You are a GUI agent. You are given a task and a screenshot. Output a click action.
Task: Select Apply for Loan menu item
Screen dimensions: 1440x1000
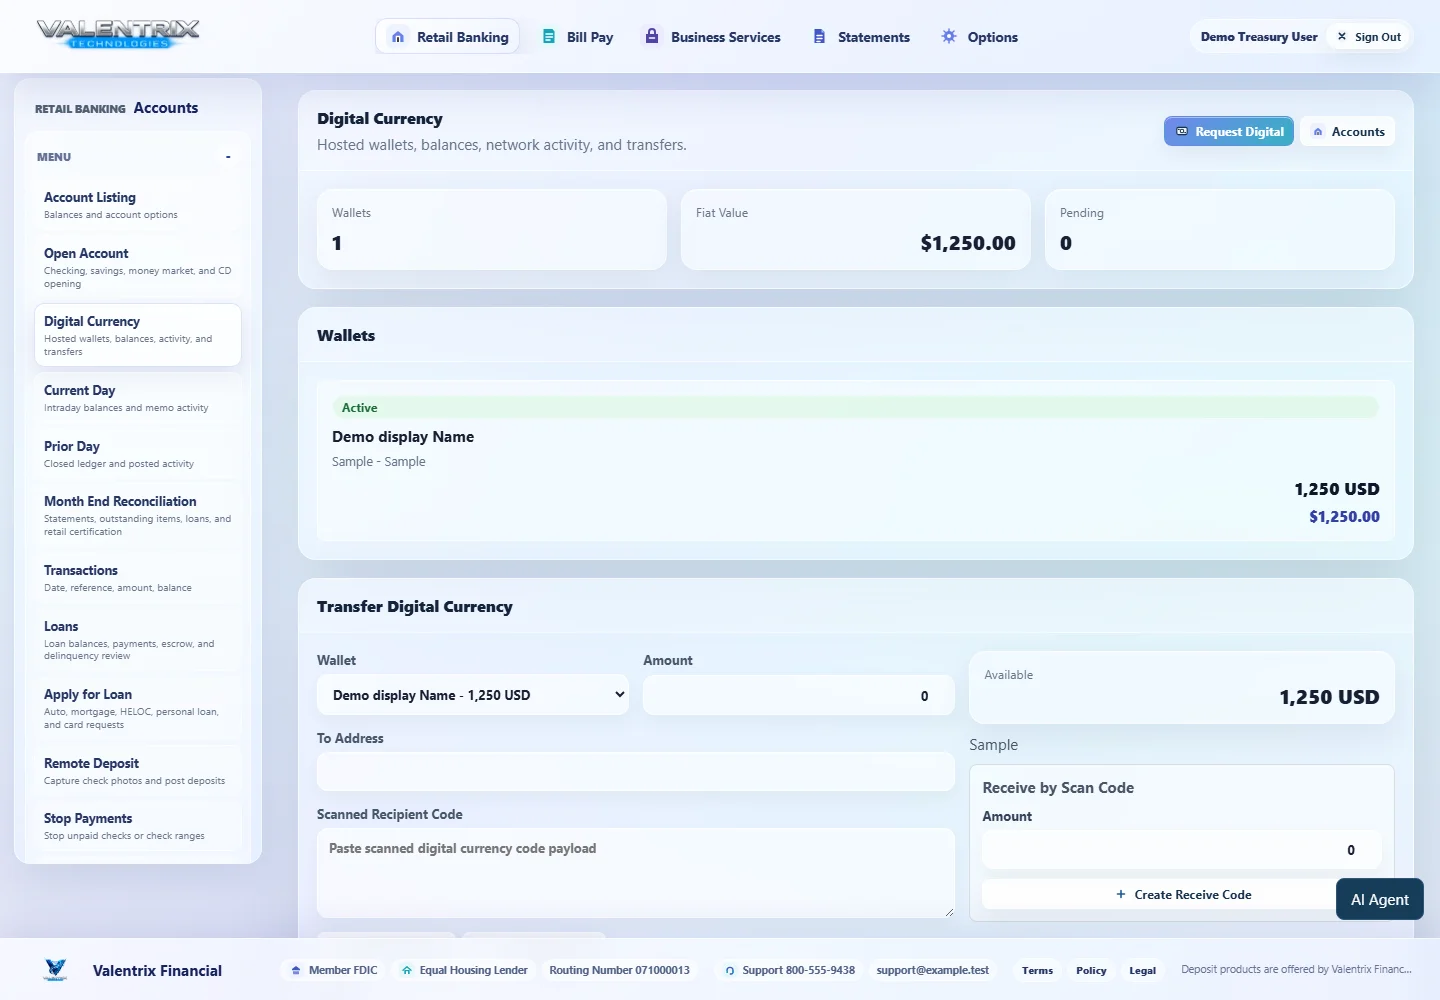pos(138,708)
